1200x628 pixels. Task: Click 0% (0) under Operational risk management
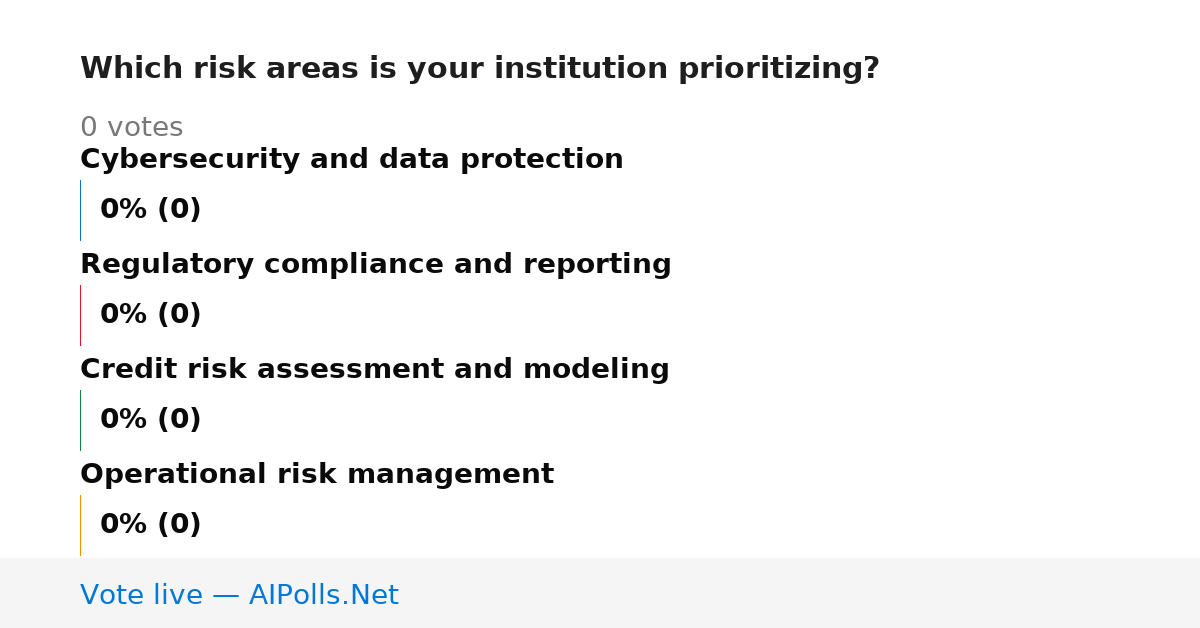click(x=150, y=525)
